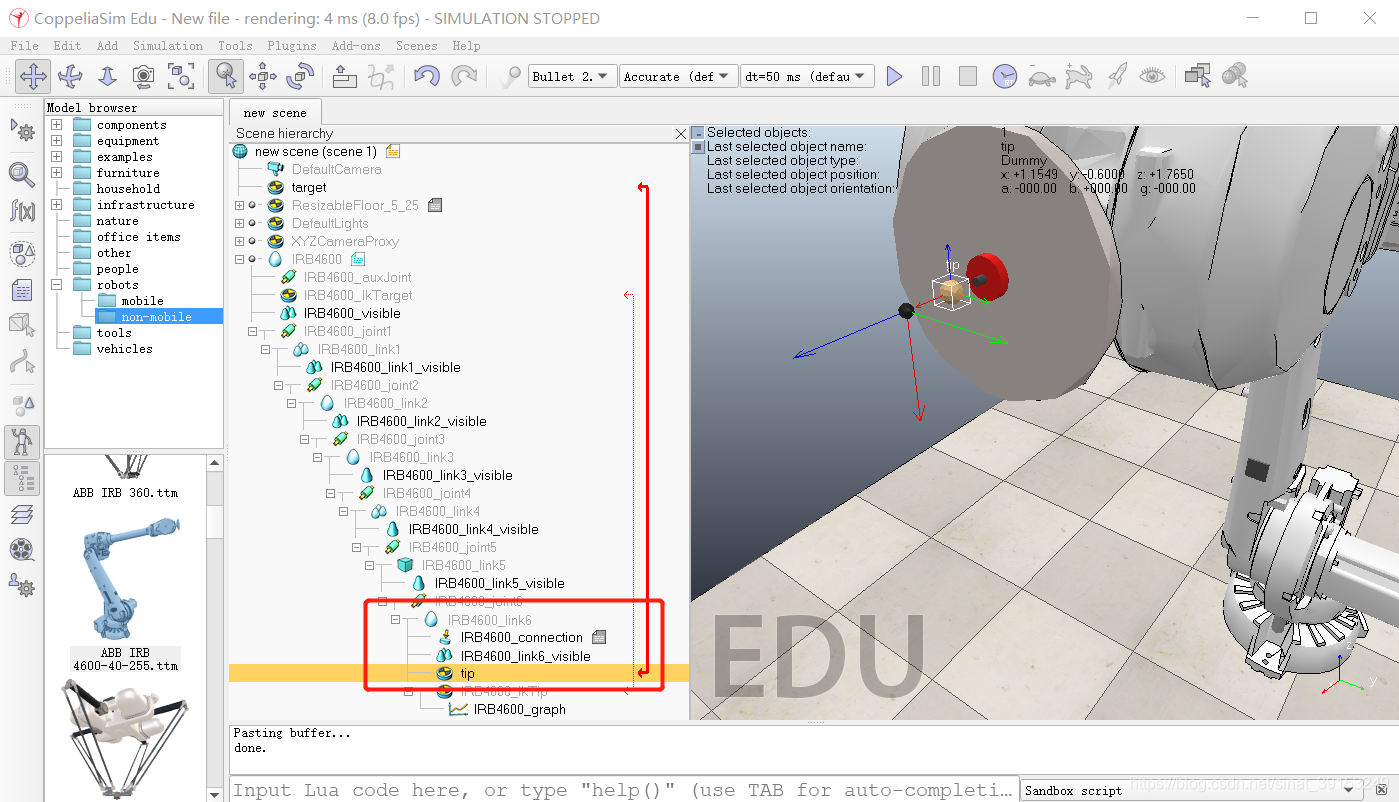Open collections sidebar icon
1399x802 pixels.
point(22,254)
